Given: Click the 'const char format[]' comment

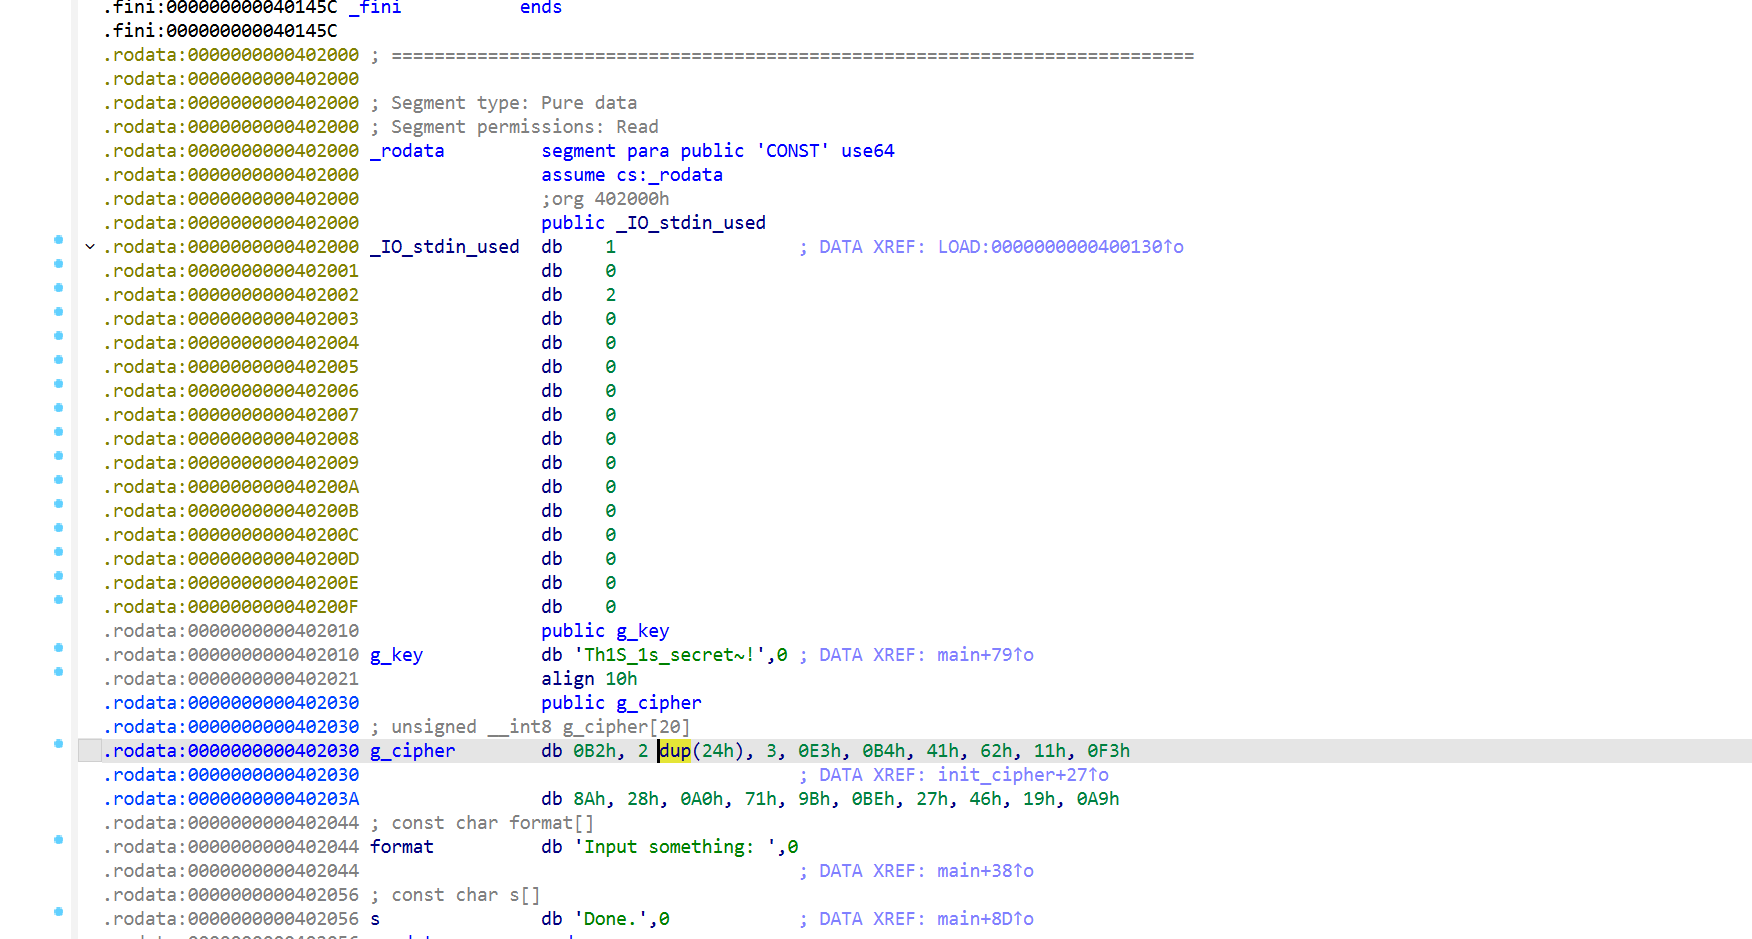Looking at the screenshot, I should (x=493, y=823).
